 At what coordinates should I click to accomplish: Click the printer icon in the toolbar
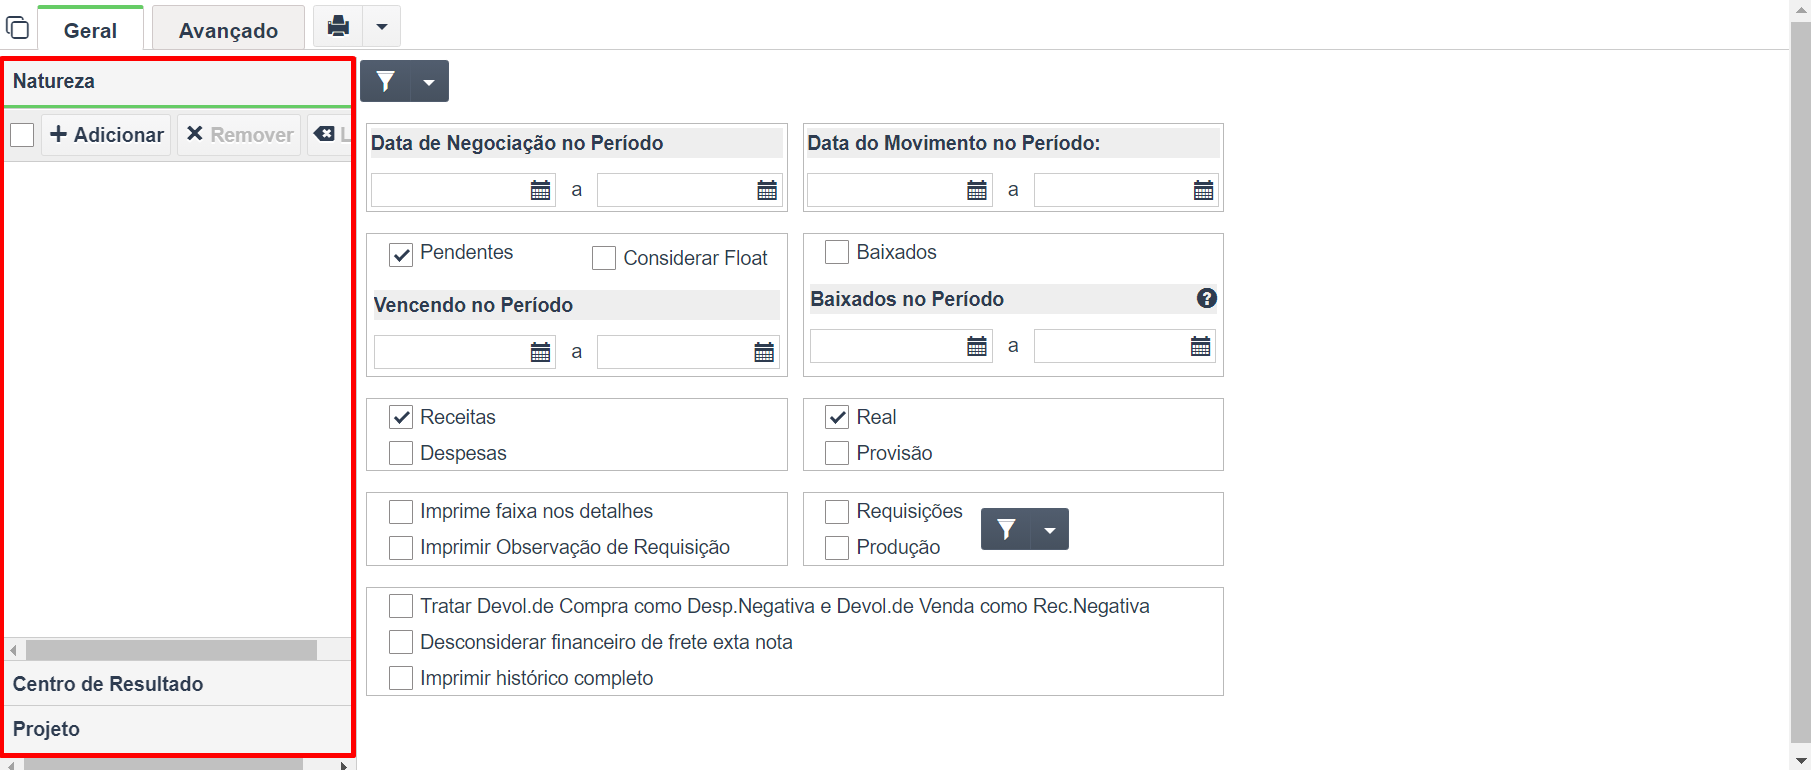339,26
